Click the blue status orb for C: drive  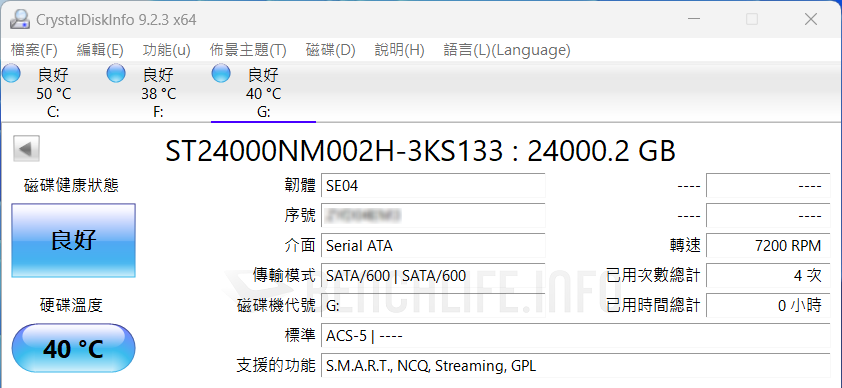(x=11, y=73)
